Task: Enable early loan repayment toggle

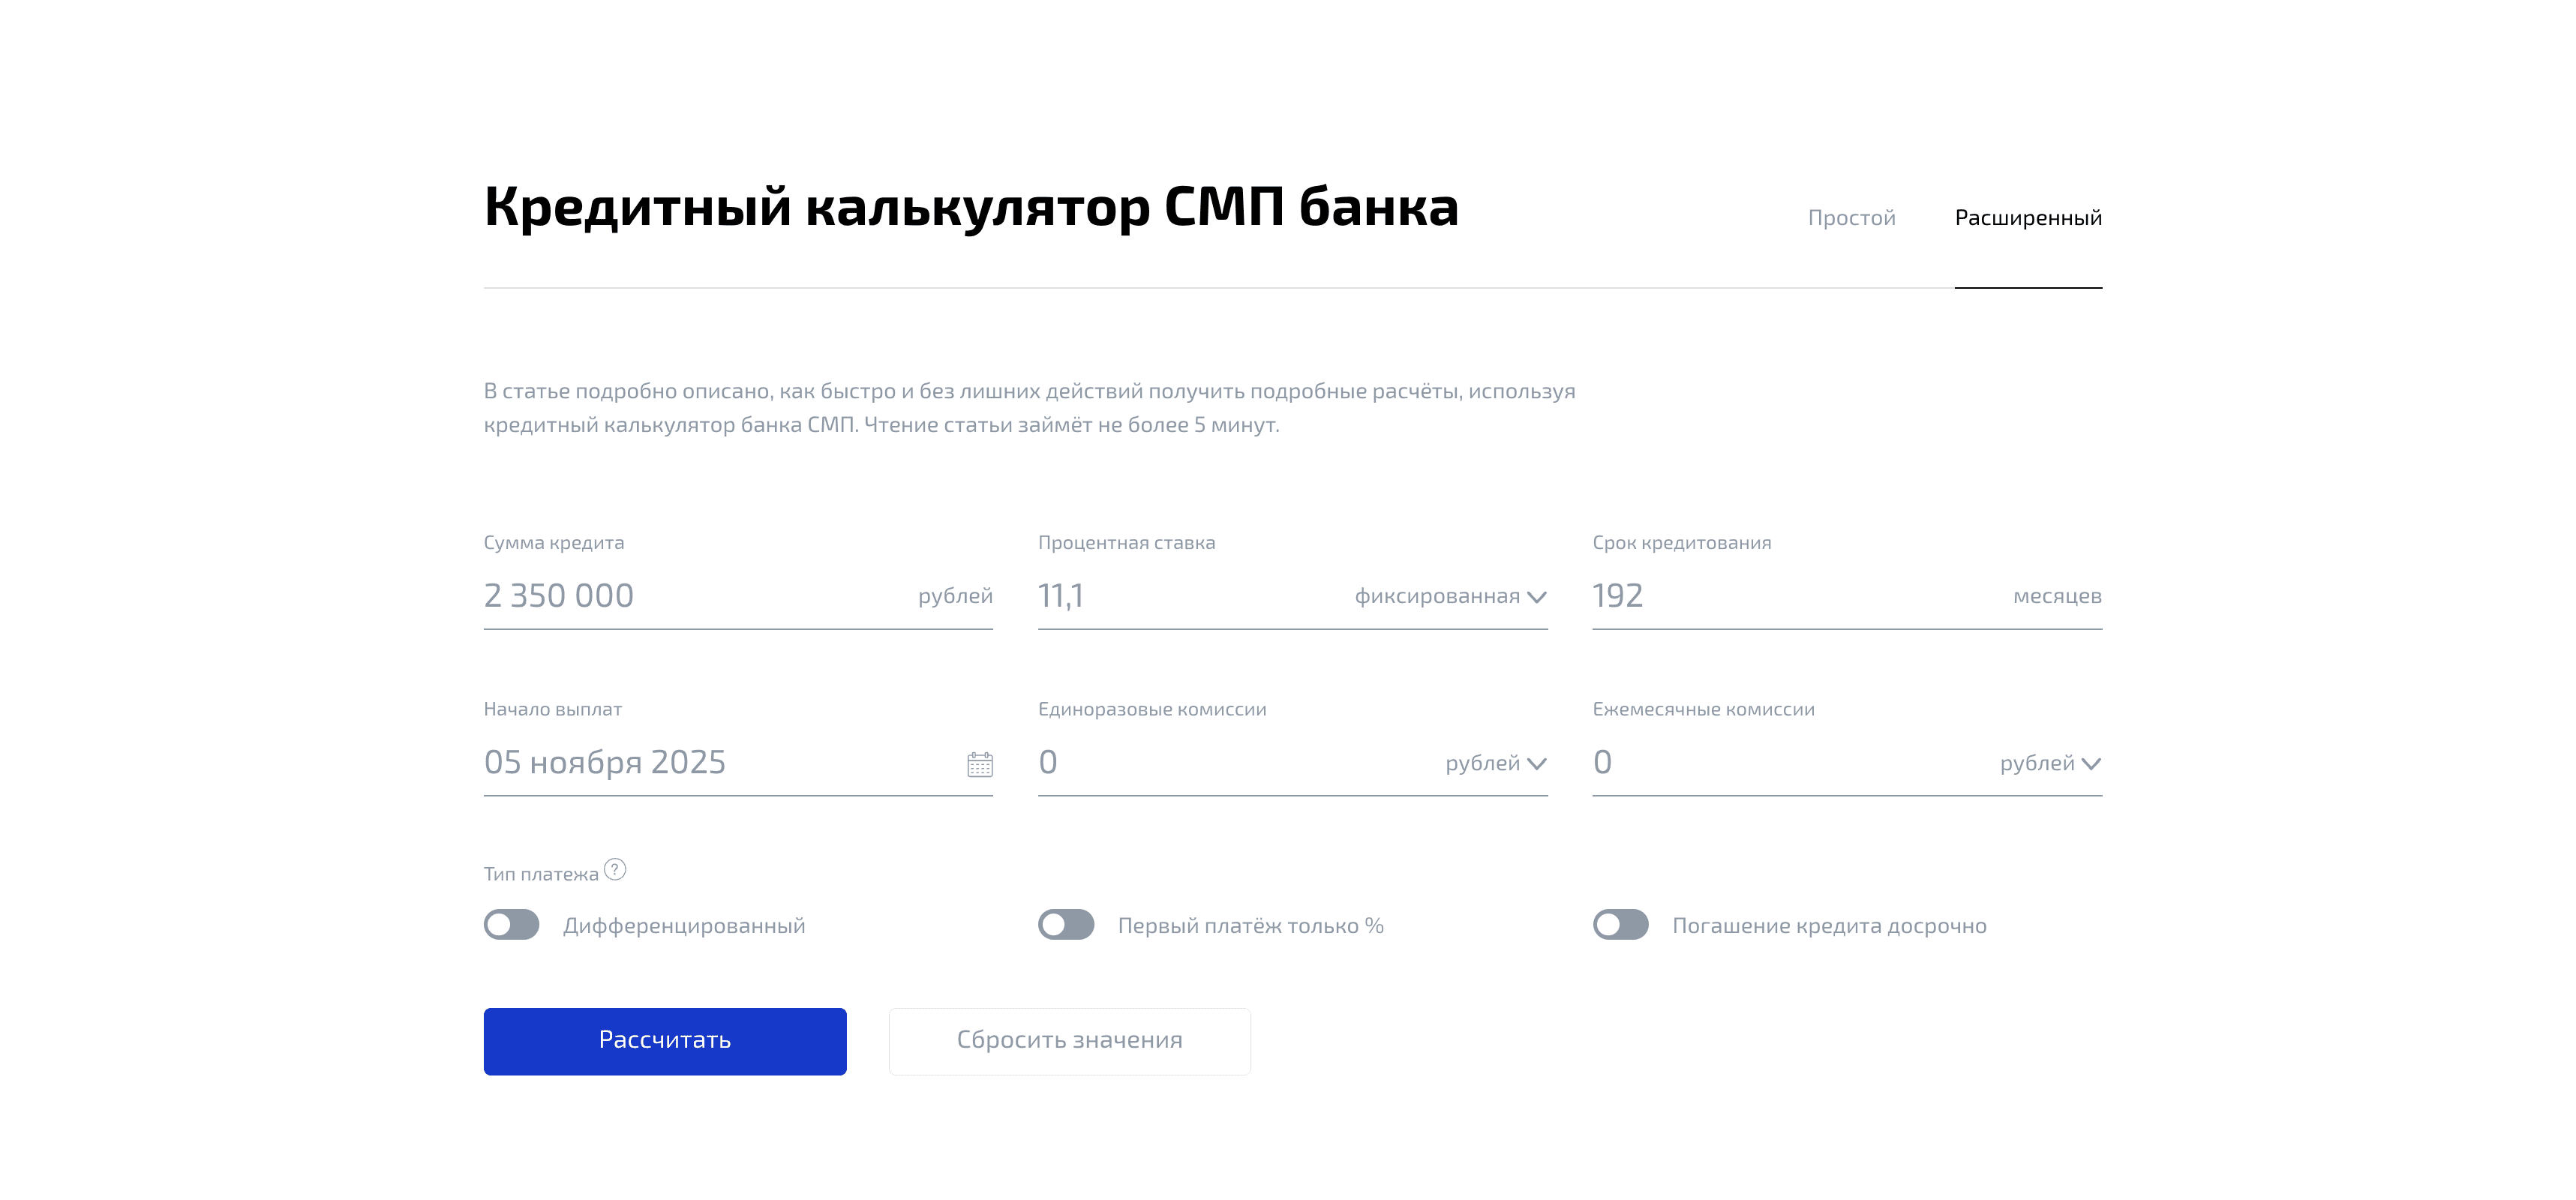Action: [1621, 926]
